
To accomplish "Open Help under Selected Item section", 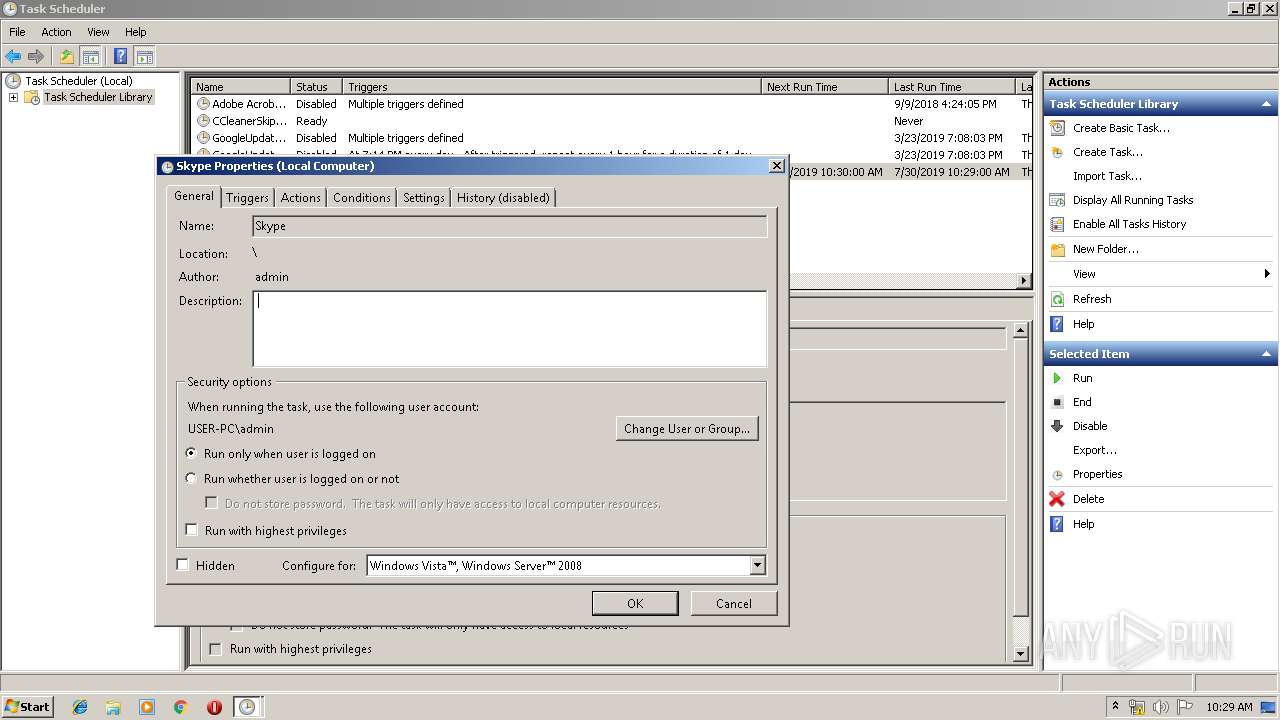I will 1083,524.
